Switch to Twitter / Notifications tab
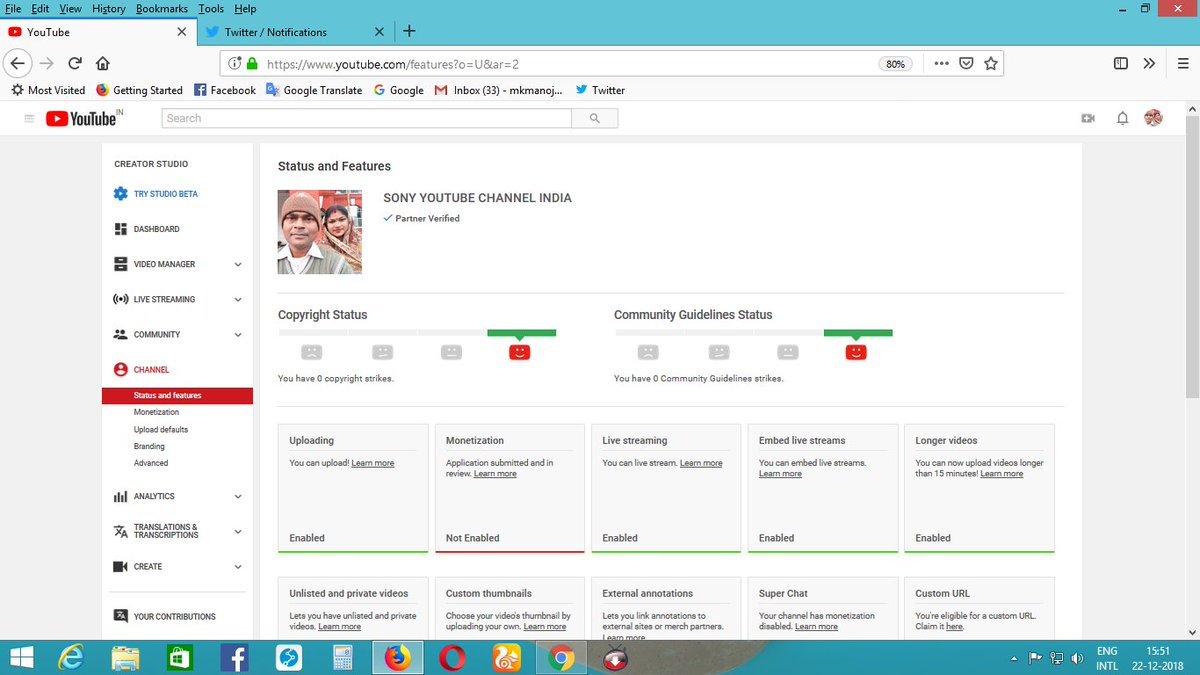 coord(295,32)
